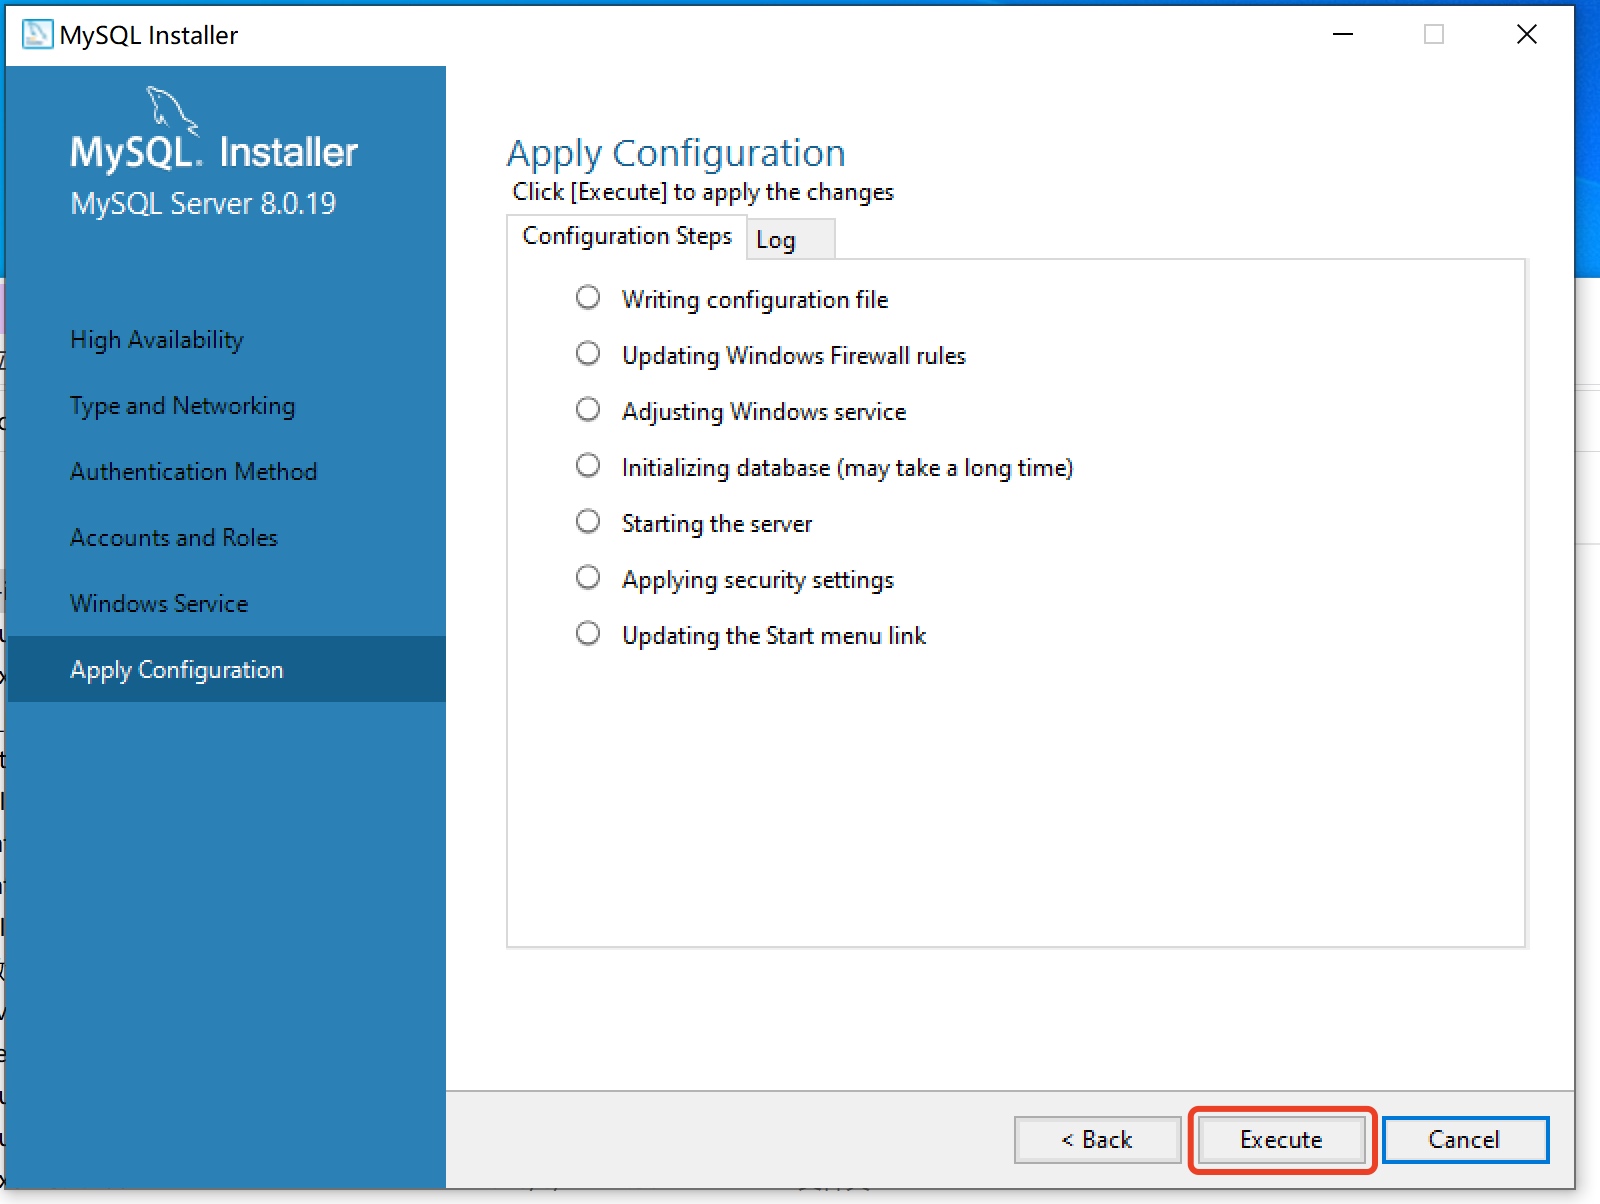This screenshot has width=1600, height=1204.
Task: Cancel the MySQL configuration
Action: pyautogui.click(x=1465, y=1139)
